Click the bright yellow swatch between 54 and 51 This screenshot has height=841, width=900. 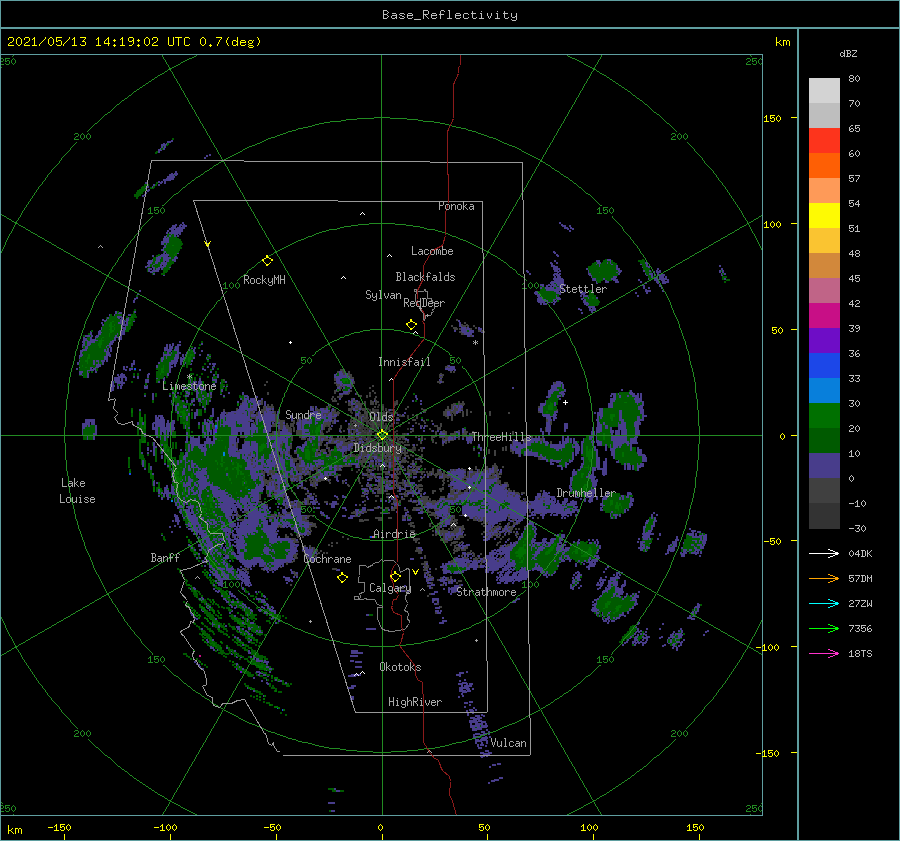824,216
